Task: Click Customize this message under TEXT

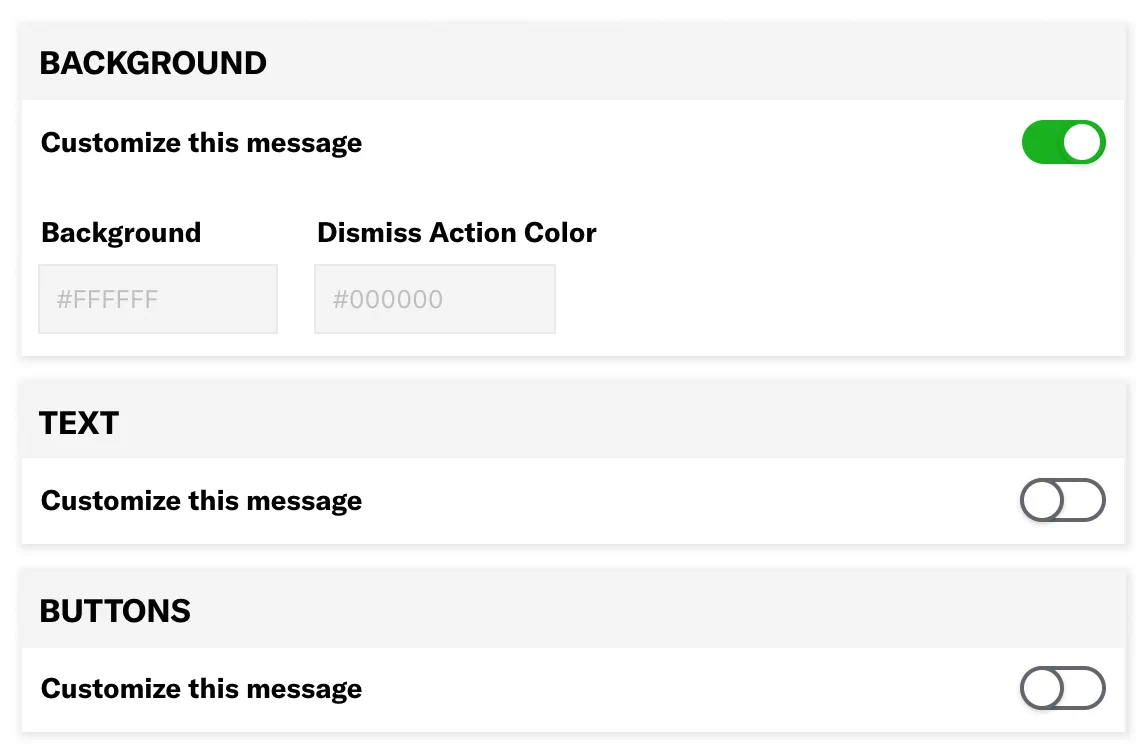Action: click(x=200, y=500)
